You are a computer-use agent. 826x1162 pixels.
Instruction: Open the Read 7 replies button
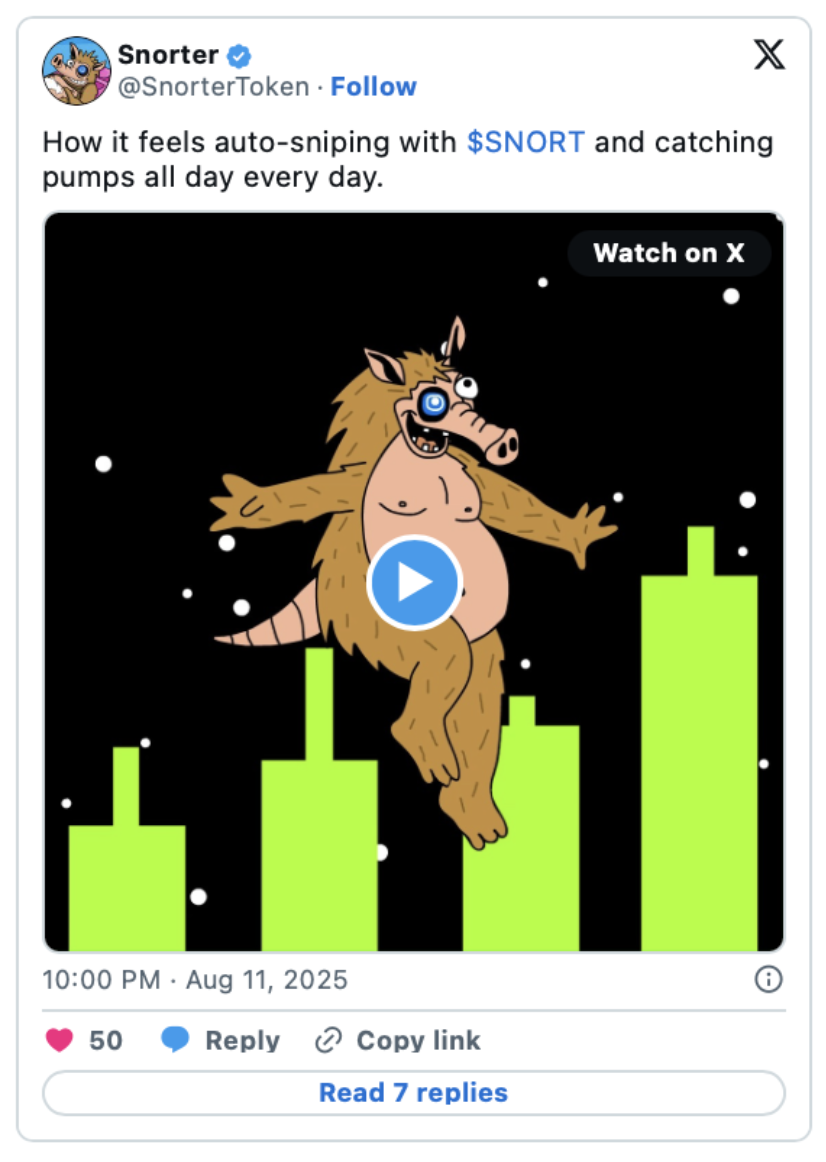click(x=413, y=1093)
